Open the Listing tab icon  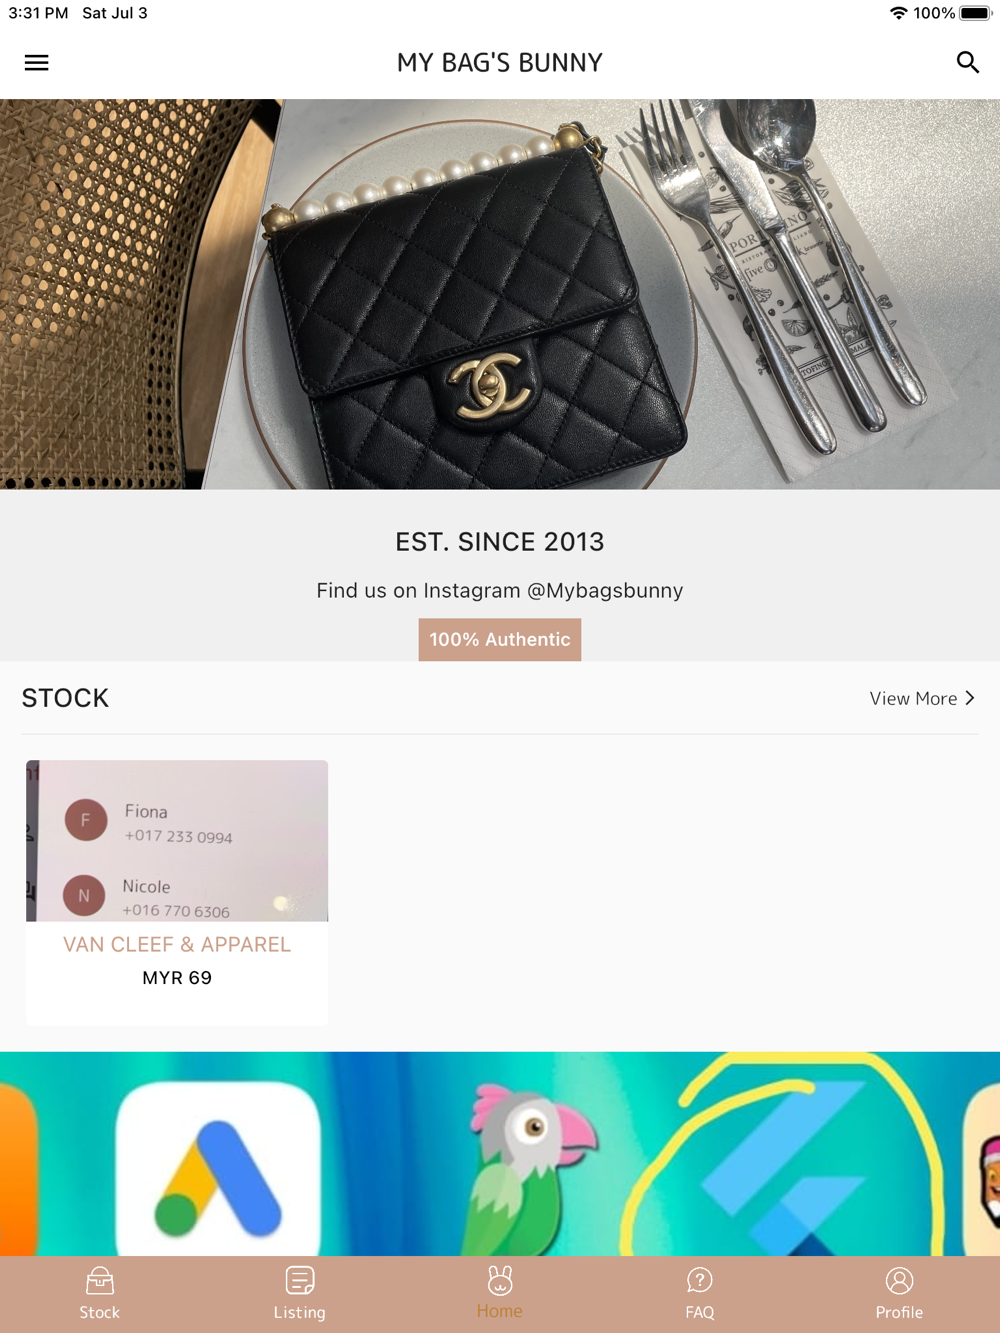click(x=300, y=1280)
